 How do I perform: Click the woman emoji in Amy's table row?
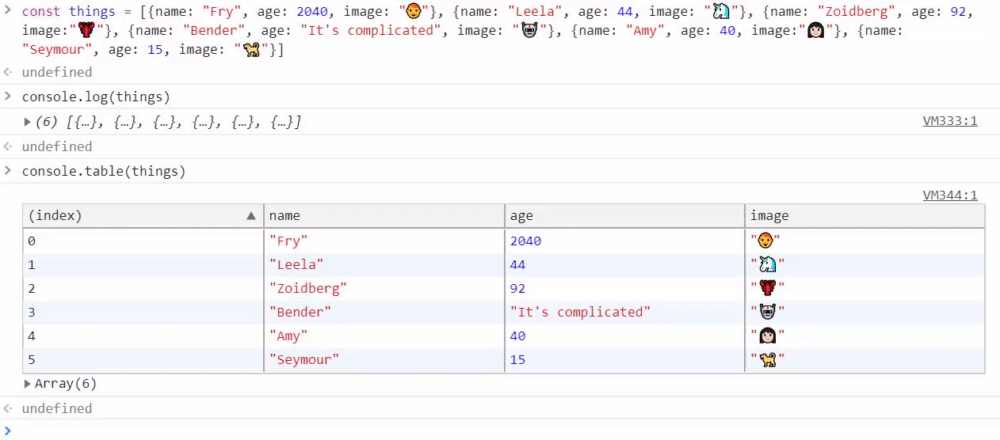click(x=766, y=337)
